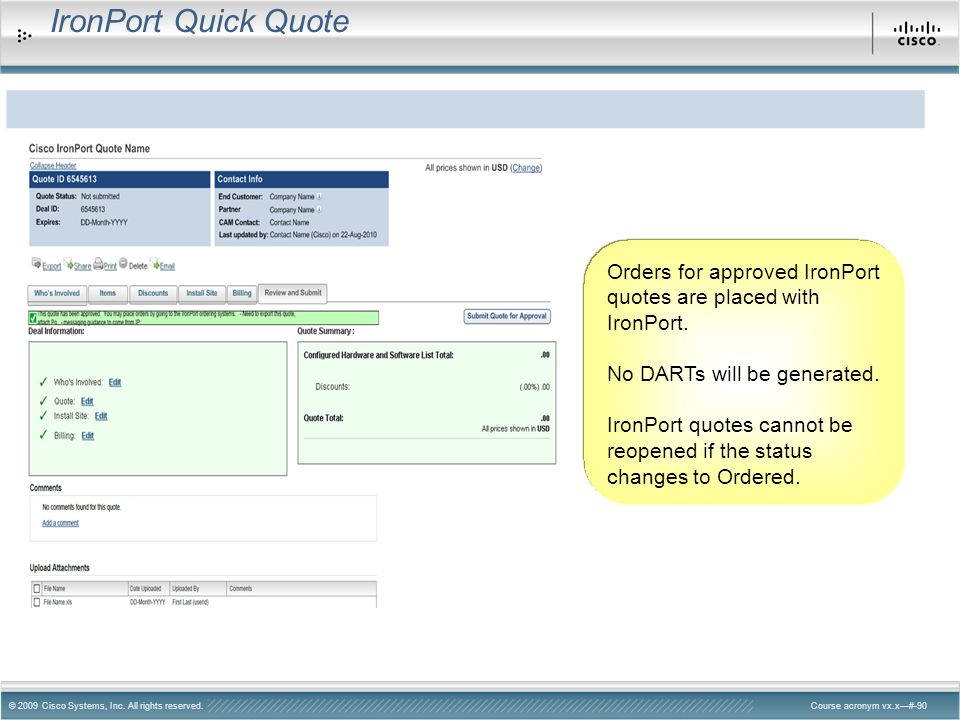Click the Quote ID 6545613 header
Viewport: 960px width, 720px height.
point(120,179)
